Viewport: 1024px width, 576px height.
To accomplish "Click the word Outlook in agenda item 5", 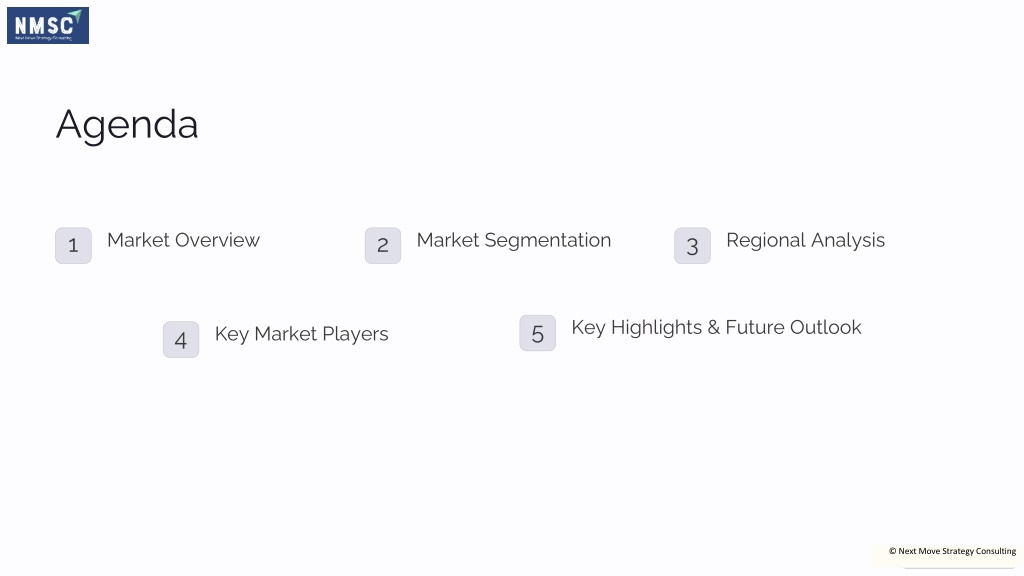I will pyautogui.click(x=825, y=327).
